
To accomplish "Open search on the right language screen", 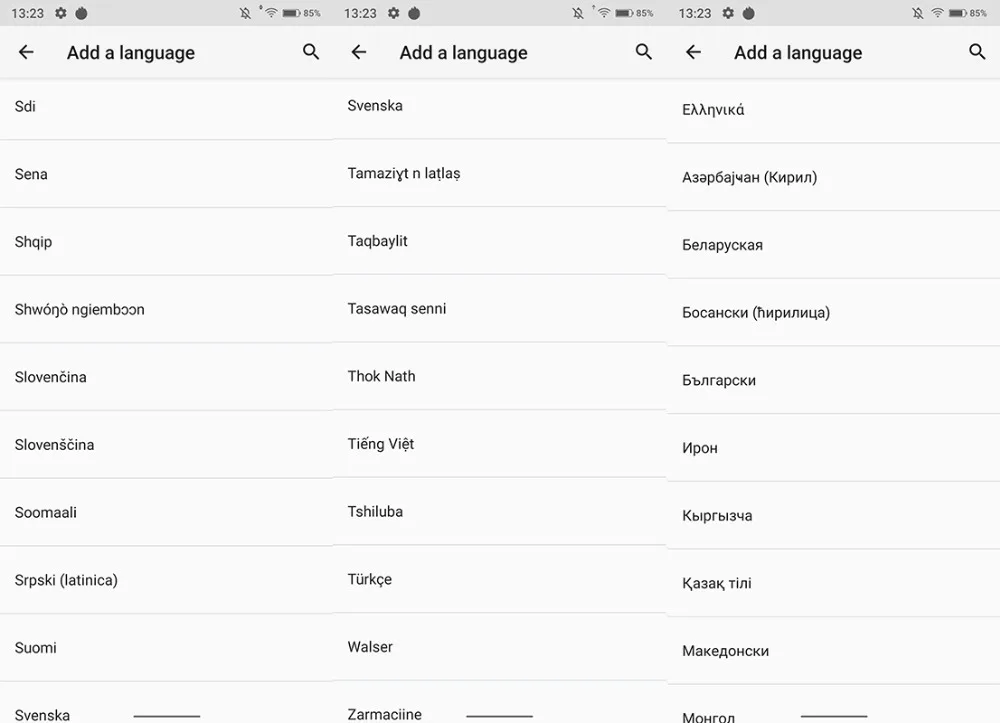I will [977, 52].
